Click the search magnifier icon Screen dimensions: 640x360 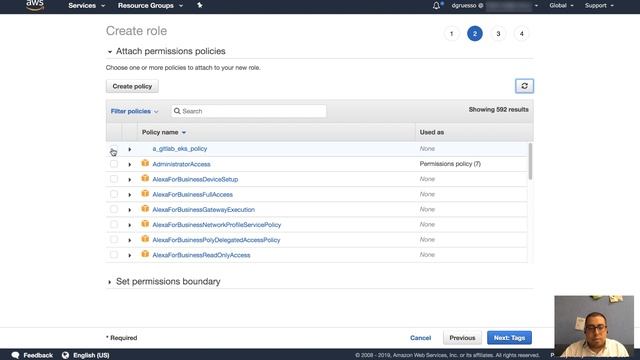[177, 111]
